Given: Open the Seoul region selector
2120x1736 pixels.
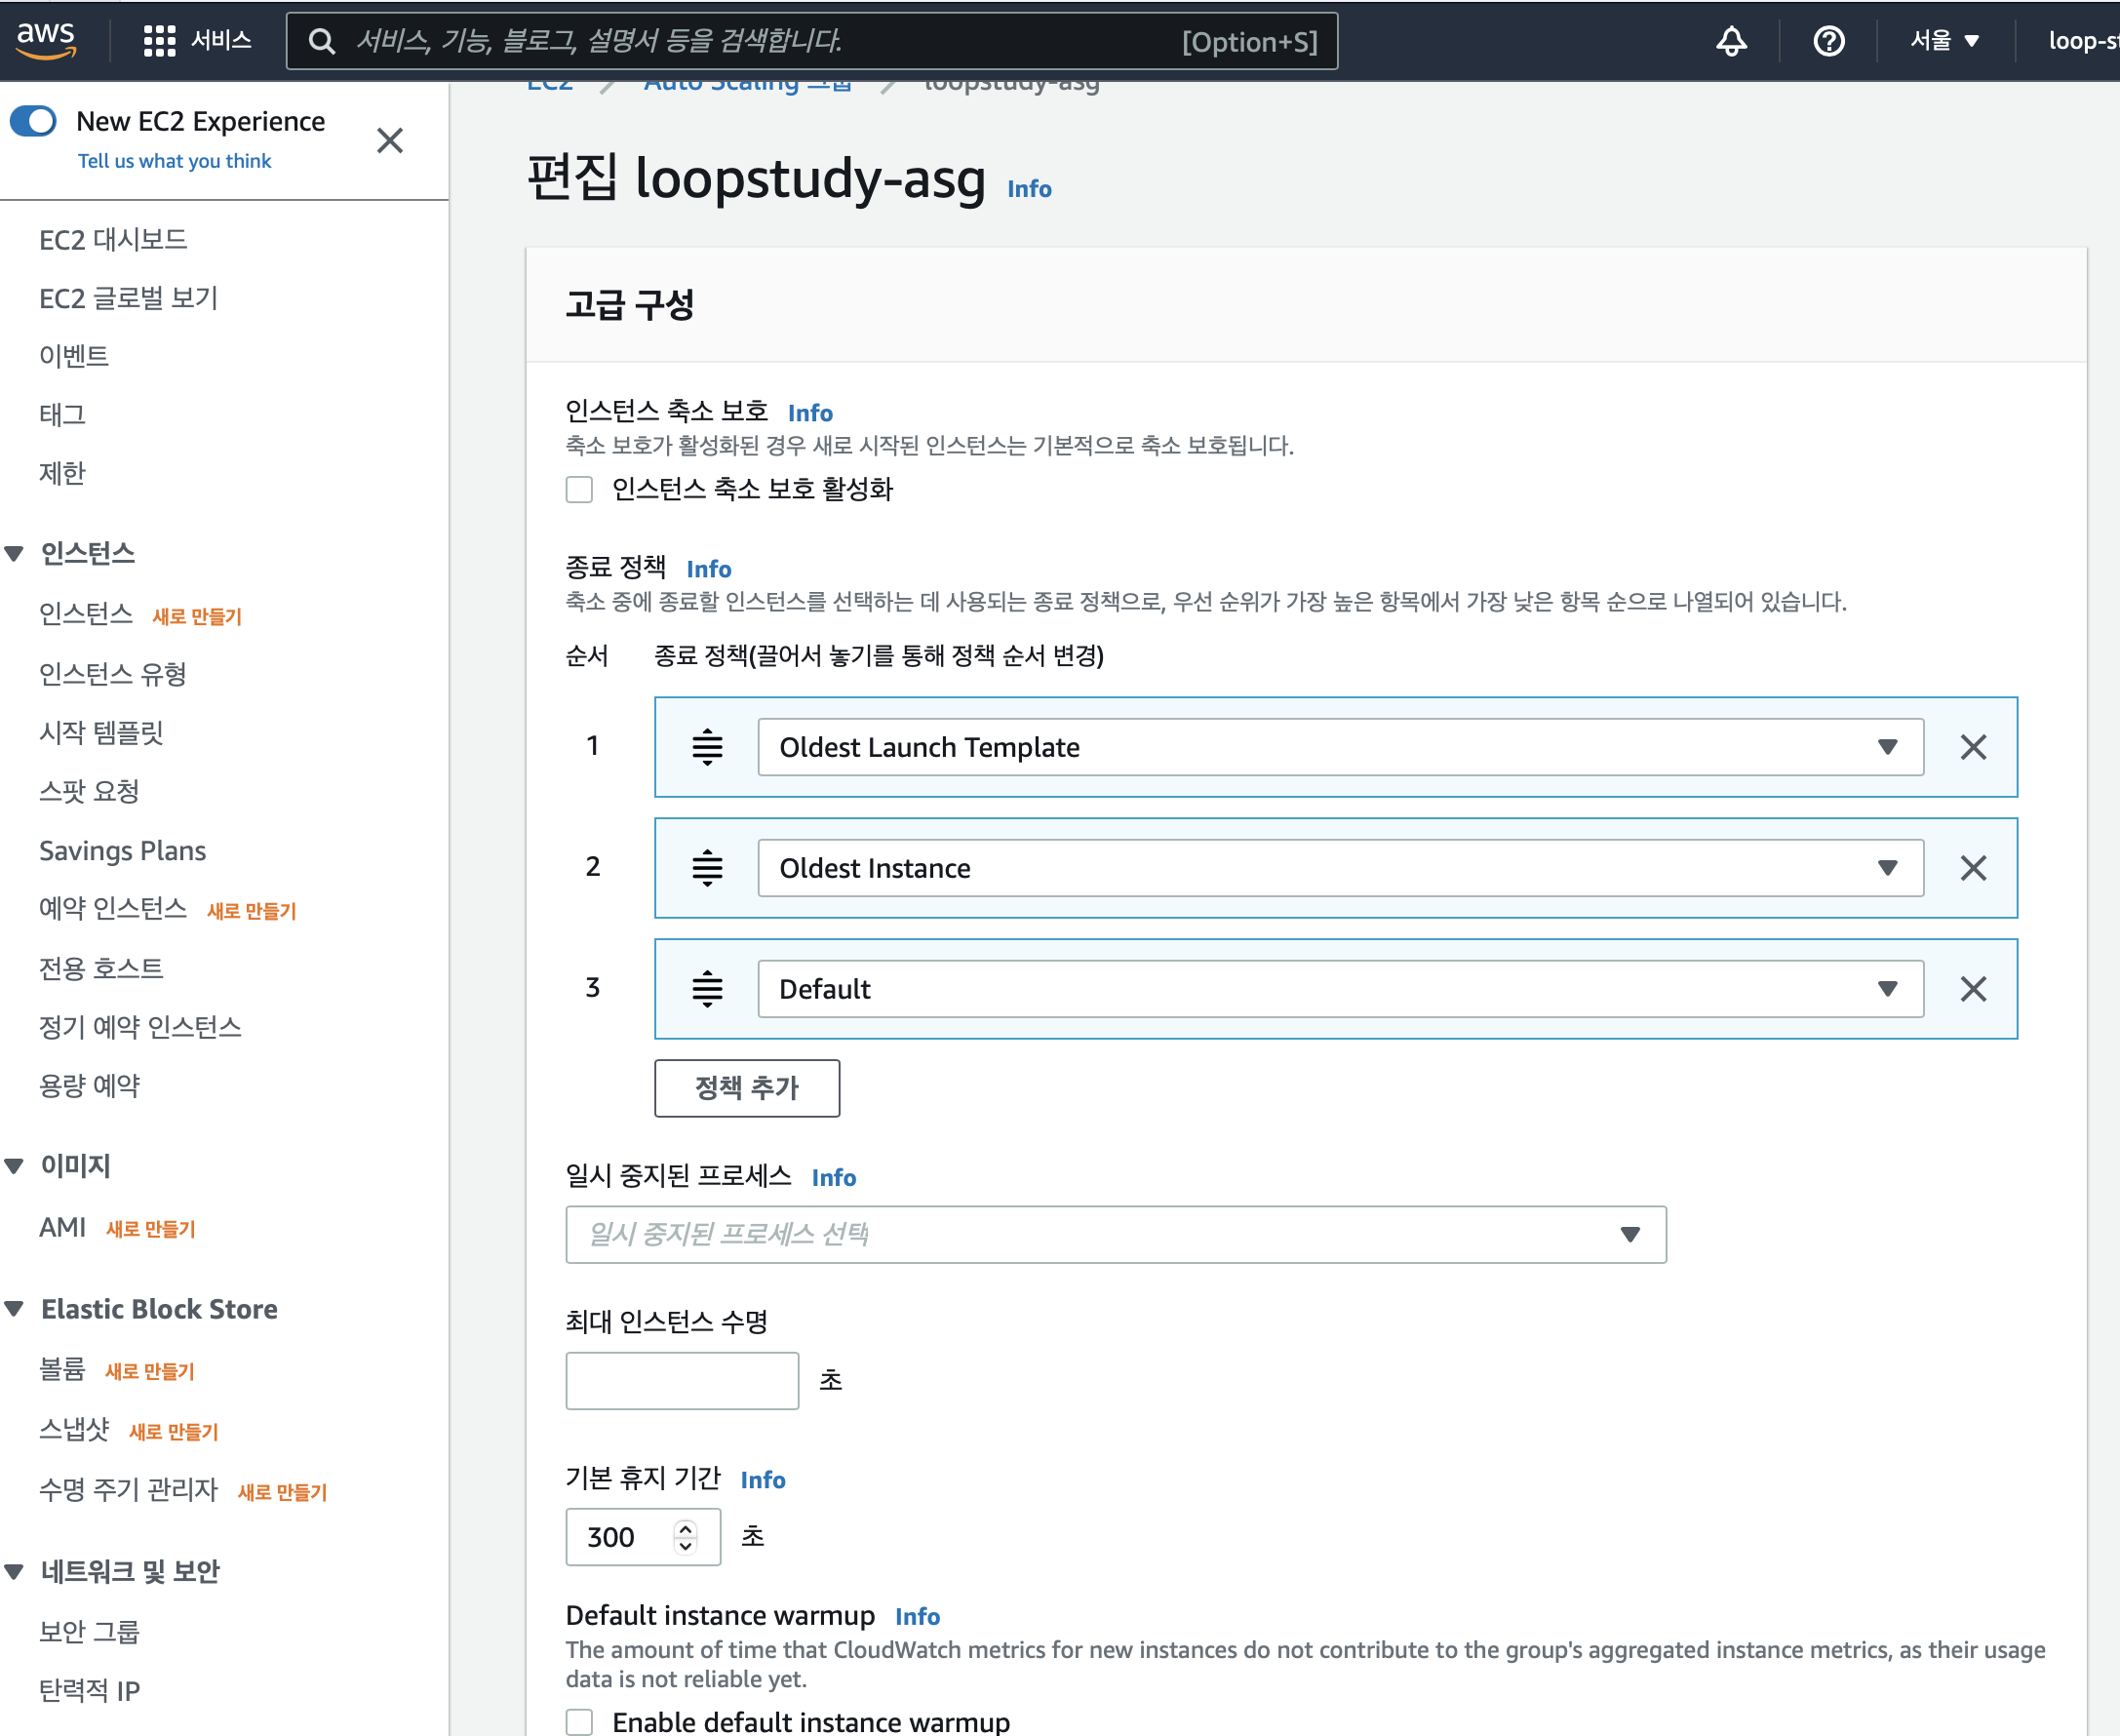Looking at the screenshot, I should point(1944,41).
